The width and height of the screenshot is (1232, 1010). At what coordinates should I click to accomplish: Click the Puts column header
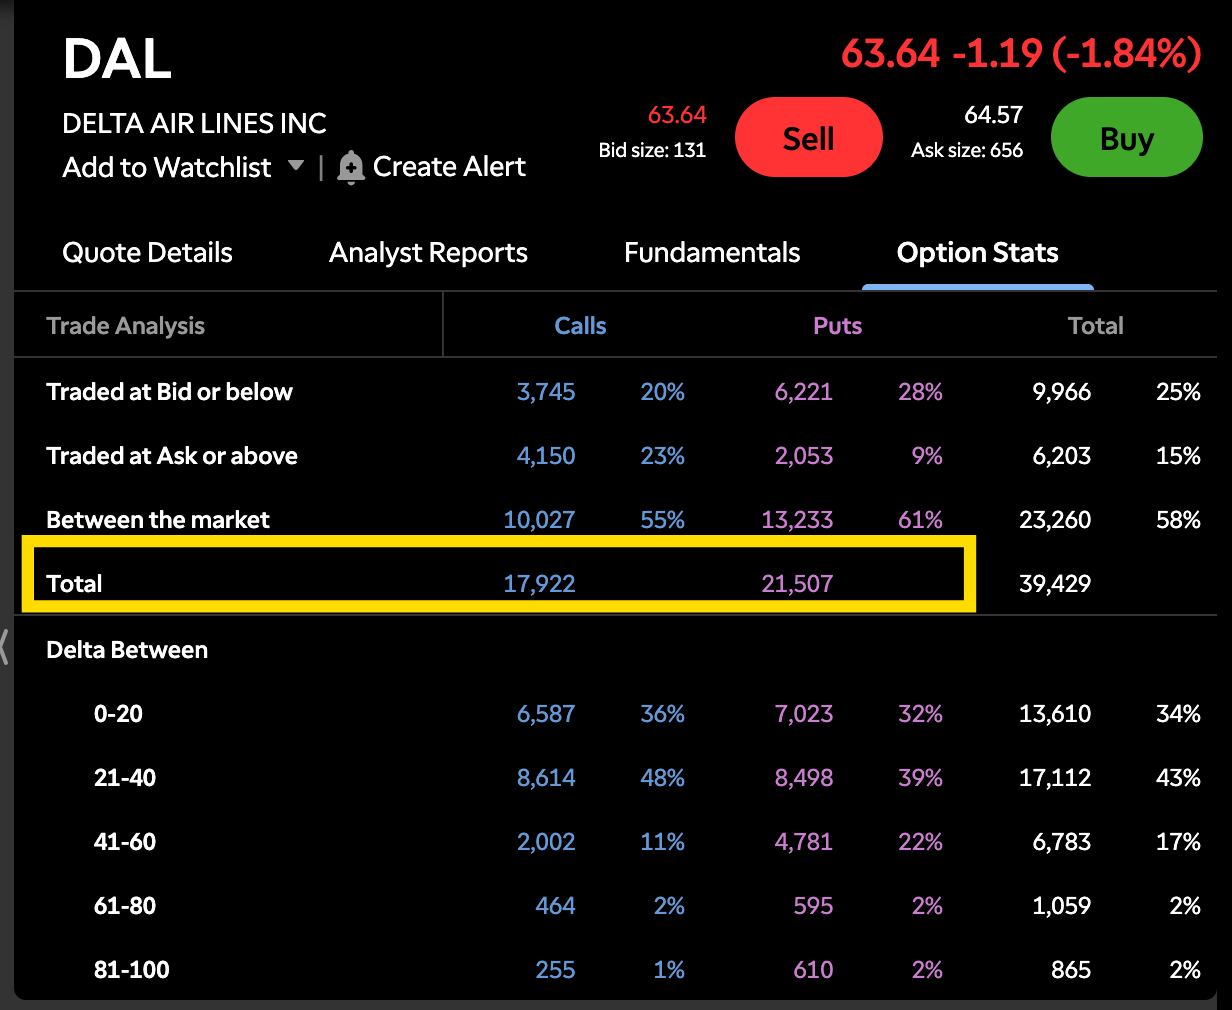(837, 326)
